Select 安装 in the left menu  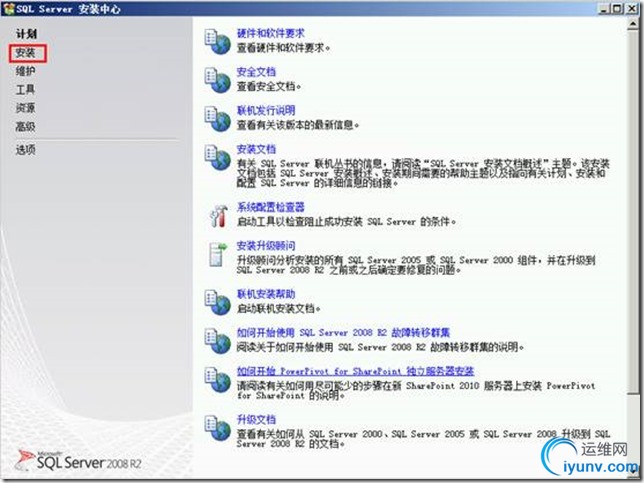click(x=25, y=53)
